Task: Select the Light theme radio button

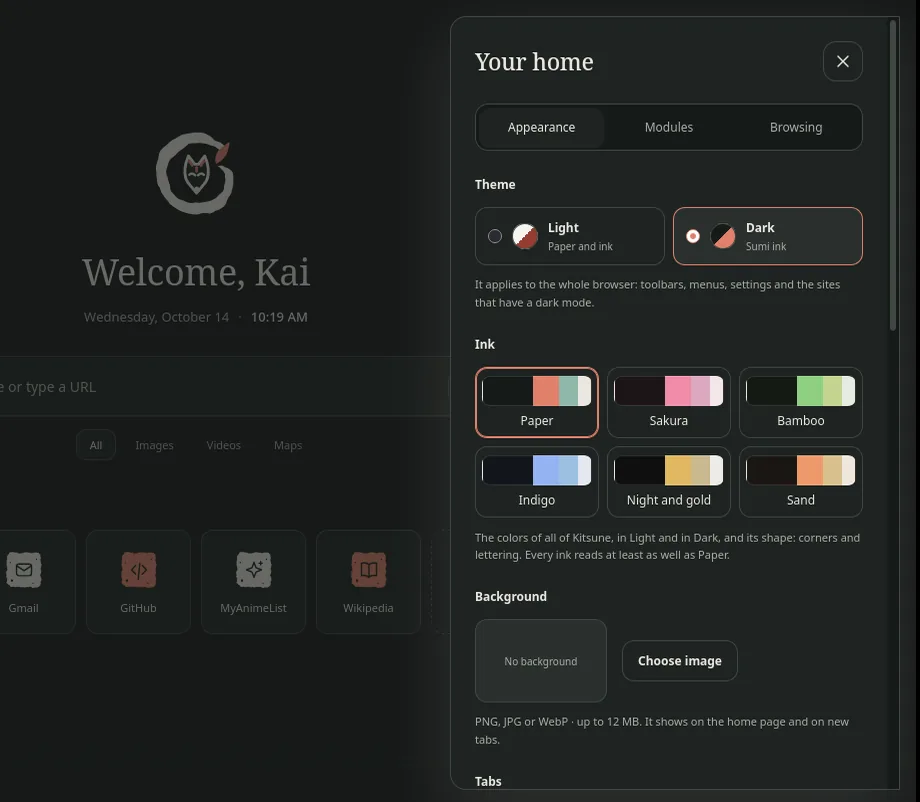Action: pyautogui.click(x=495, y=236)
